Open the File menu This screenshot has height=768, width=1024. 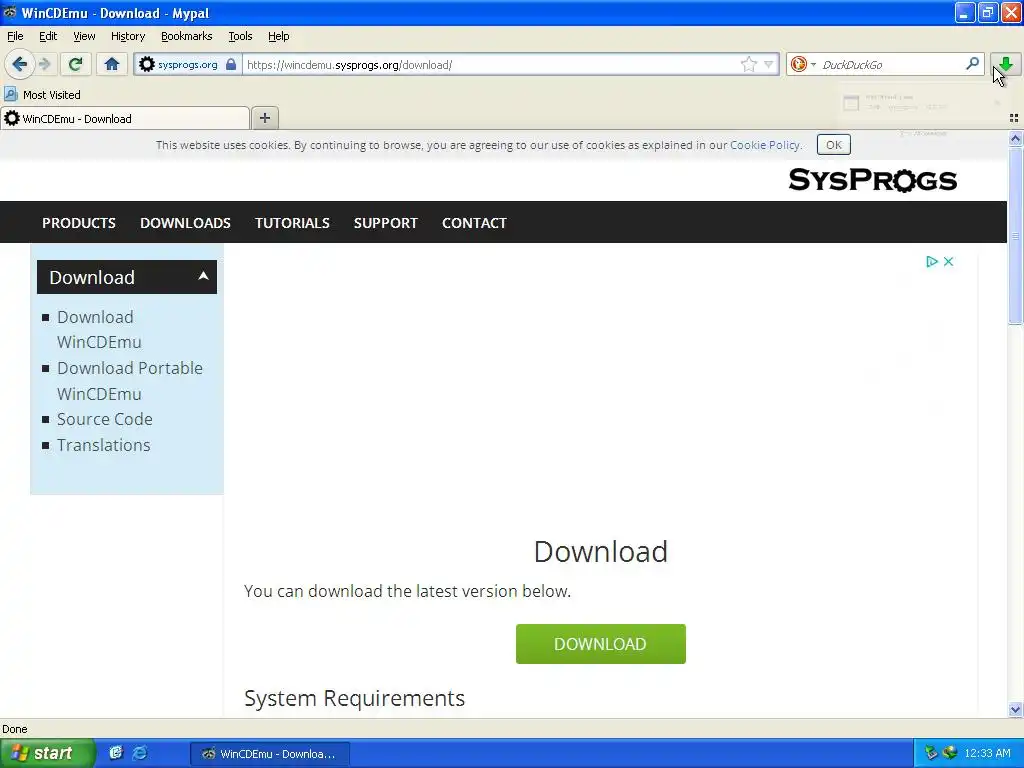[15, 36]
